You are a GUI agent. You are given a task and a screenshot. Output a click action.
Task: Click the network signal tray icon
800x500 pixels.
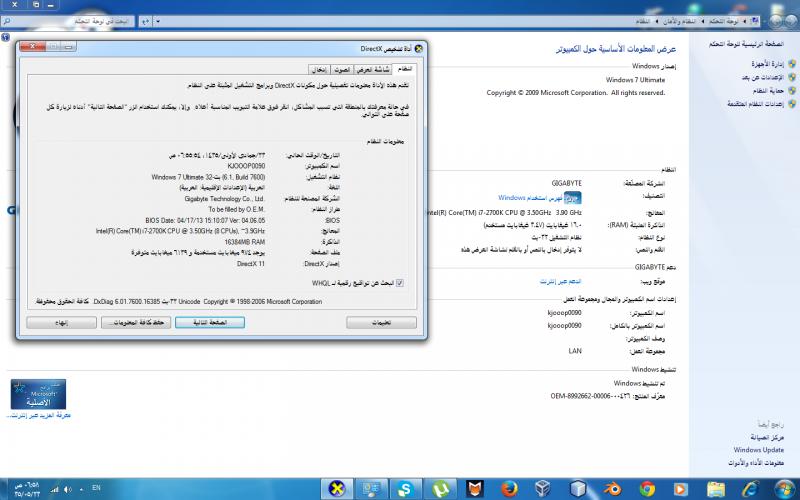click(55, 489)
